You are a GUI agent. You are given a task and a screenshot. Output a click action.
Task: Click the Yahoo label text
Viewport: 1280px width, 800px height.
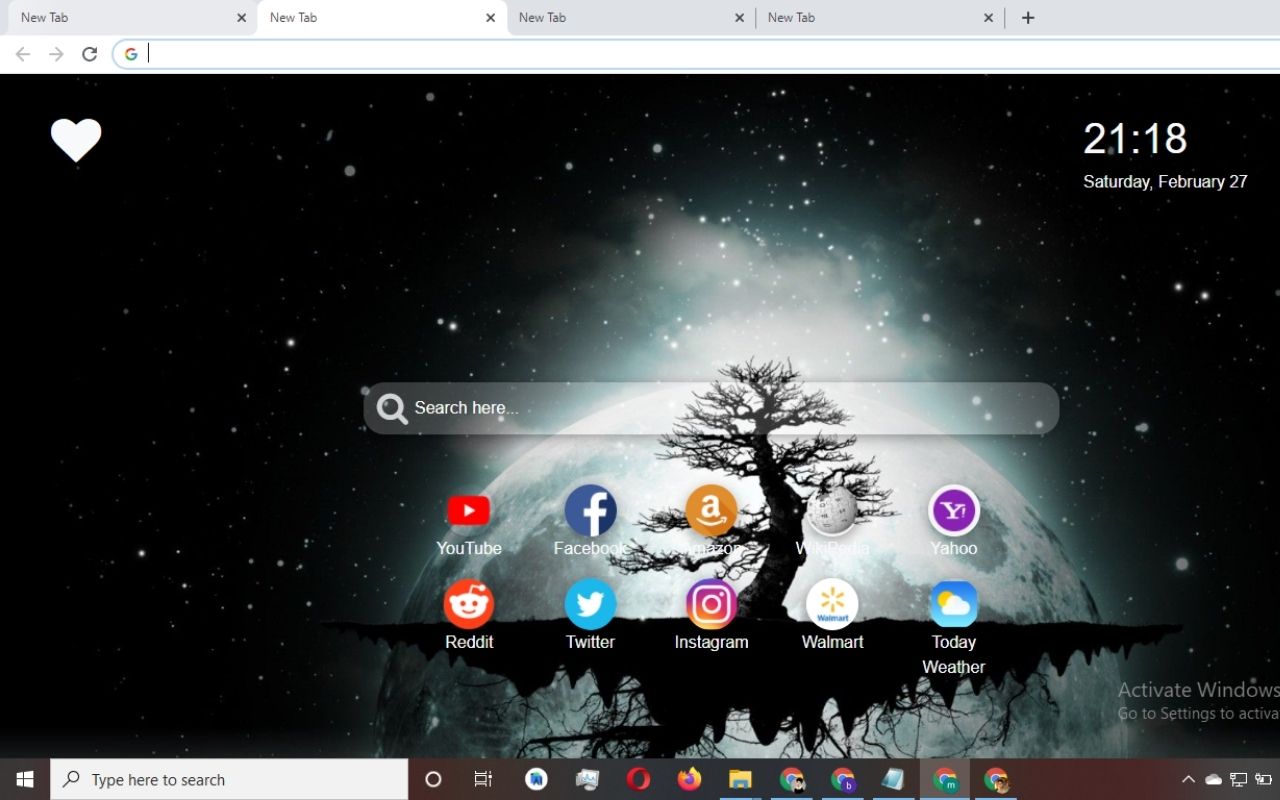[953, 548]
